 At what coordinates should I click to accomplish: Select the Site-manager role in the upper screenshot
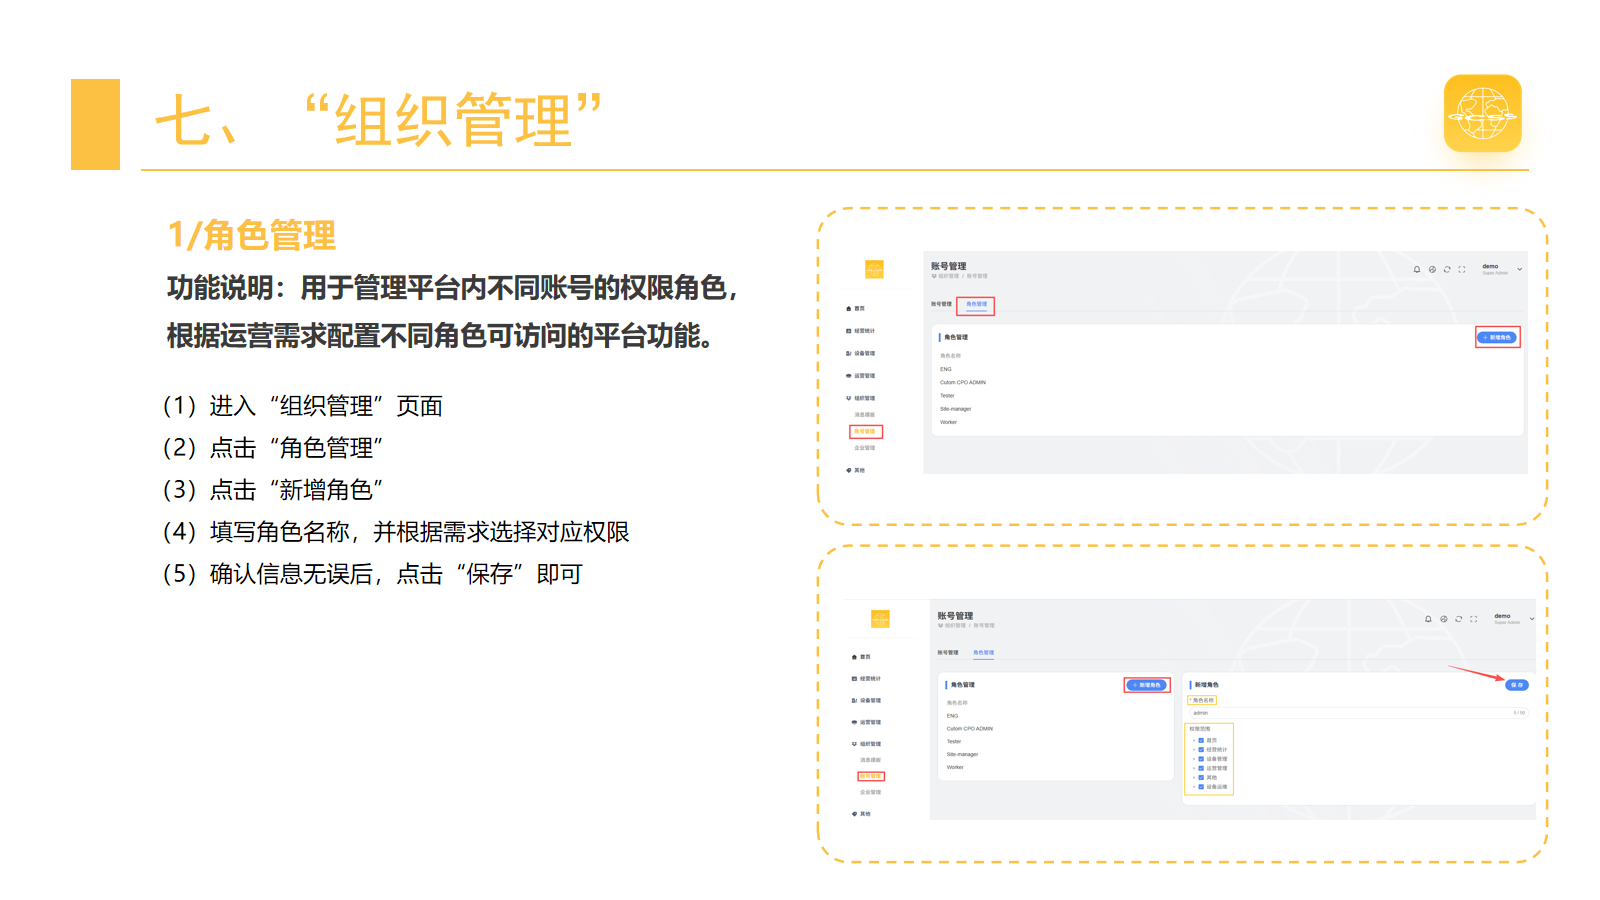pyautogui.click(x=955, y=409)
